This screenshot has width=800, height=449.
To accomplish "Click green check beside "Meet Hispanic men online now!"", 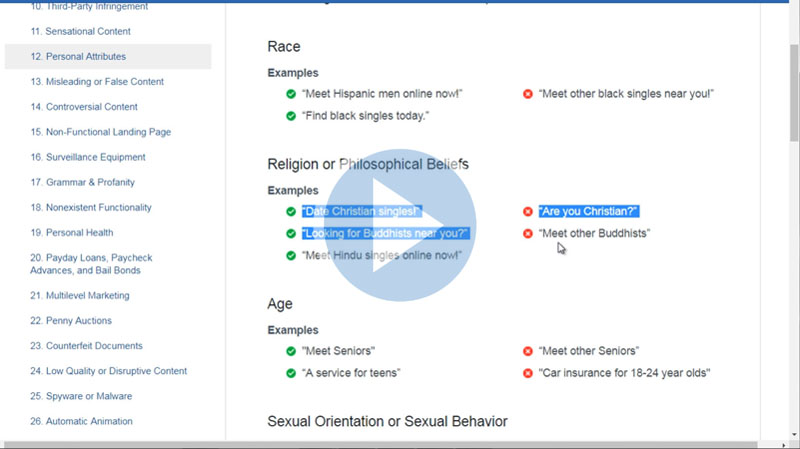I will [291, 94].
